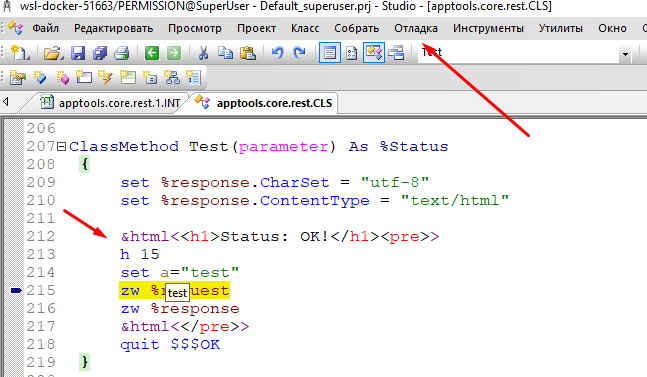Expand the toolbar combo box dropdown arrow
The width and height of the screenshot is (647, 377).
point(625,54)
